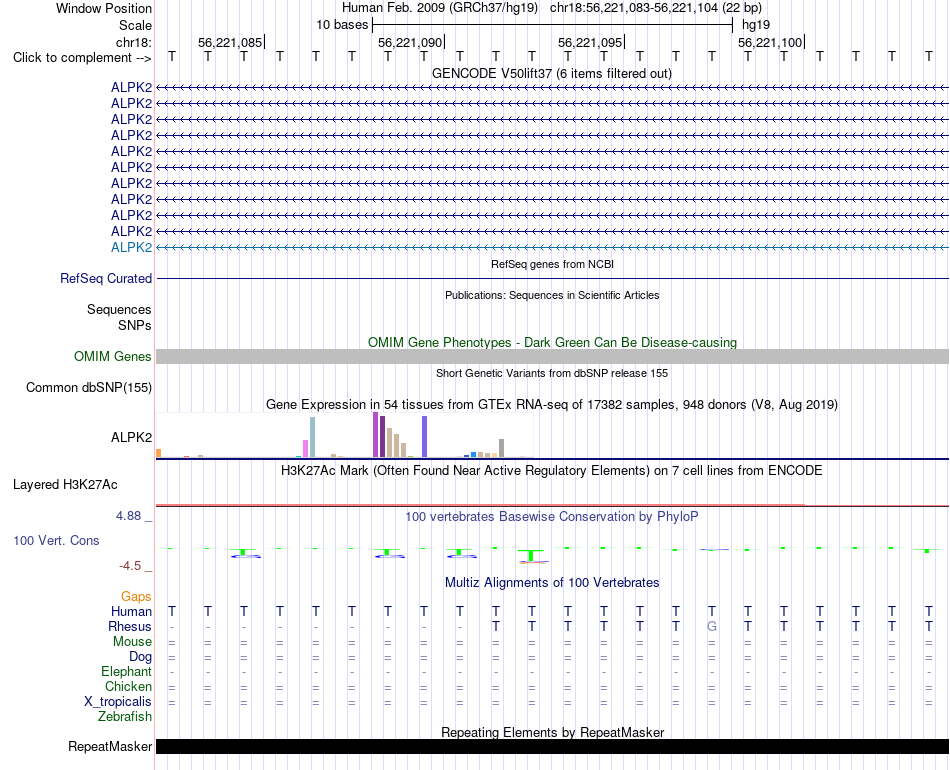
Task: Open '100 vertebrates Basewise Conservation by PhyloP' title
Action: coord(551,517)
